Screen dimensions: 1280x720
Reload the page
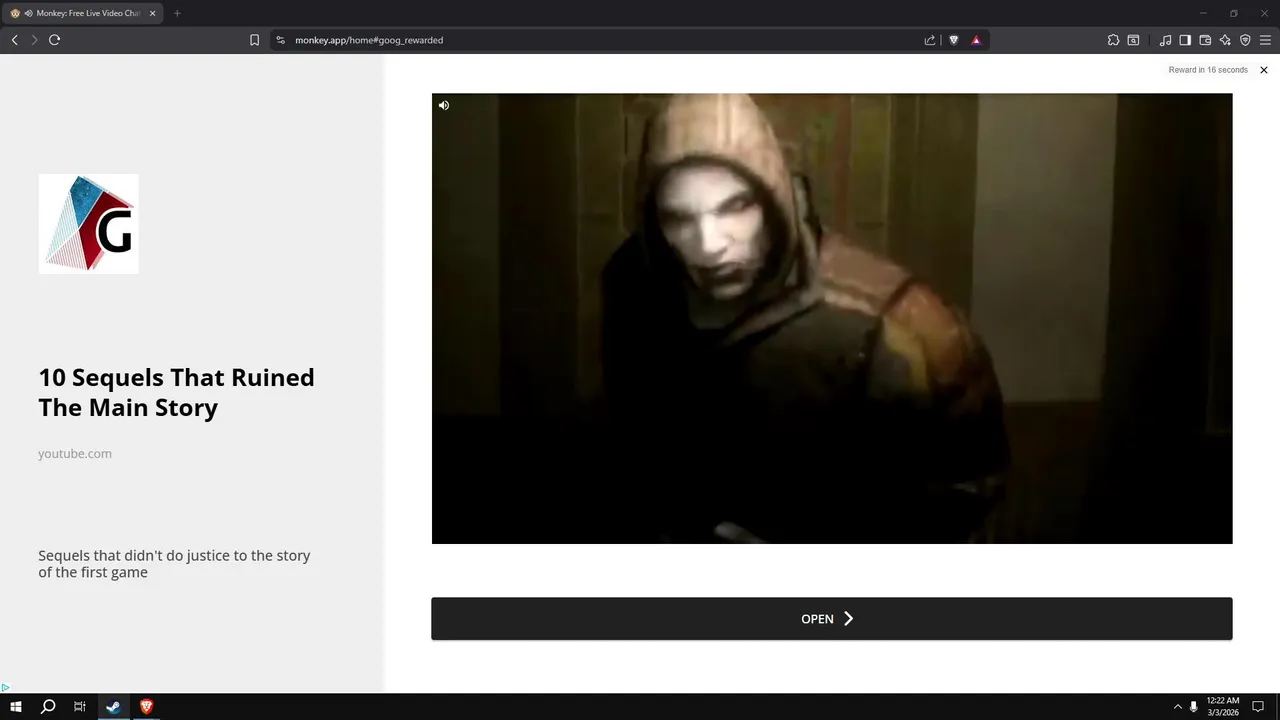54,40
